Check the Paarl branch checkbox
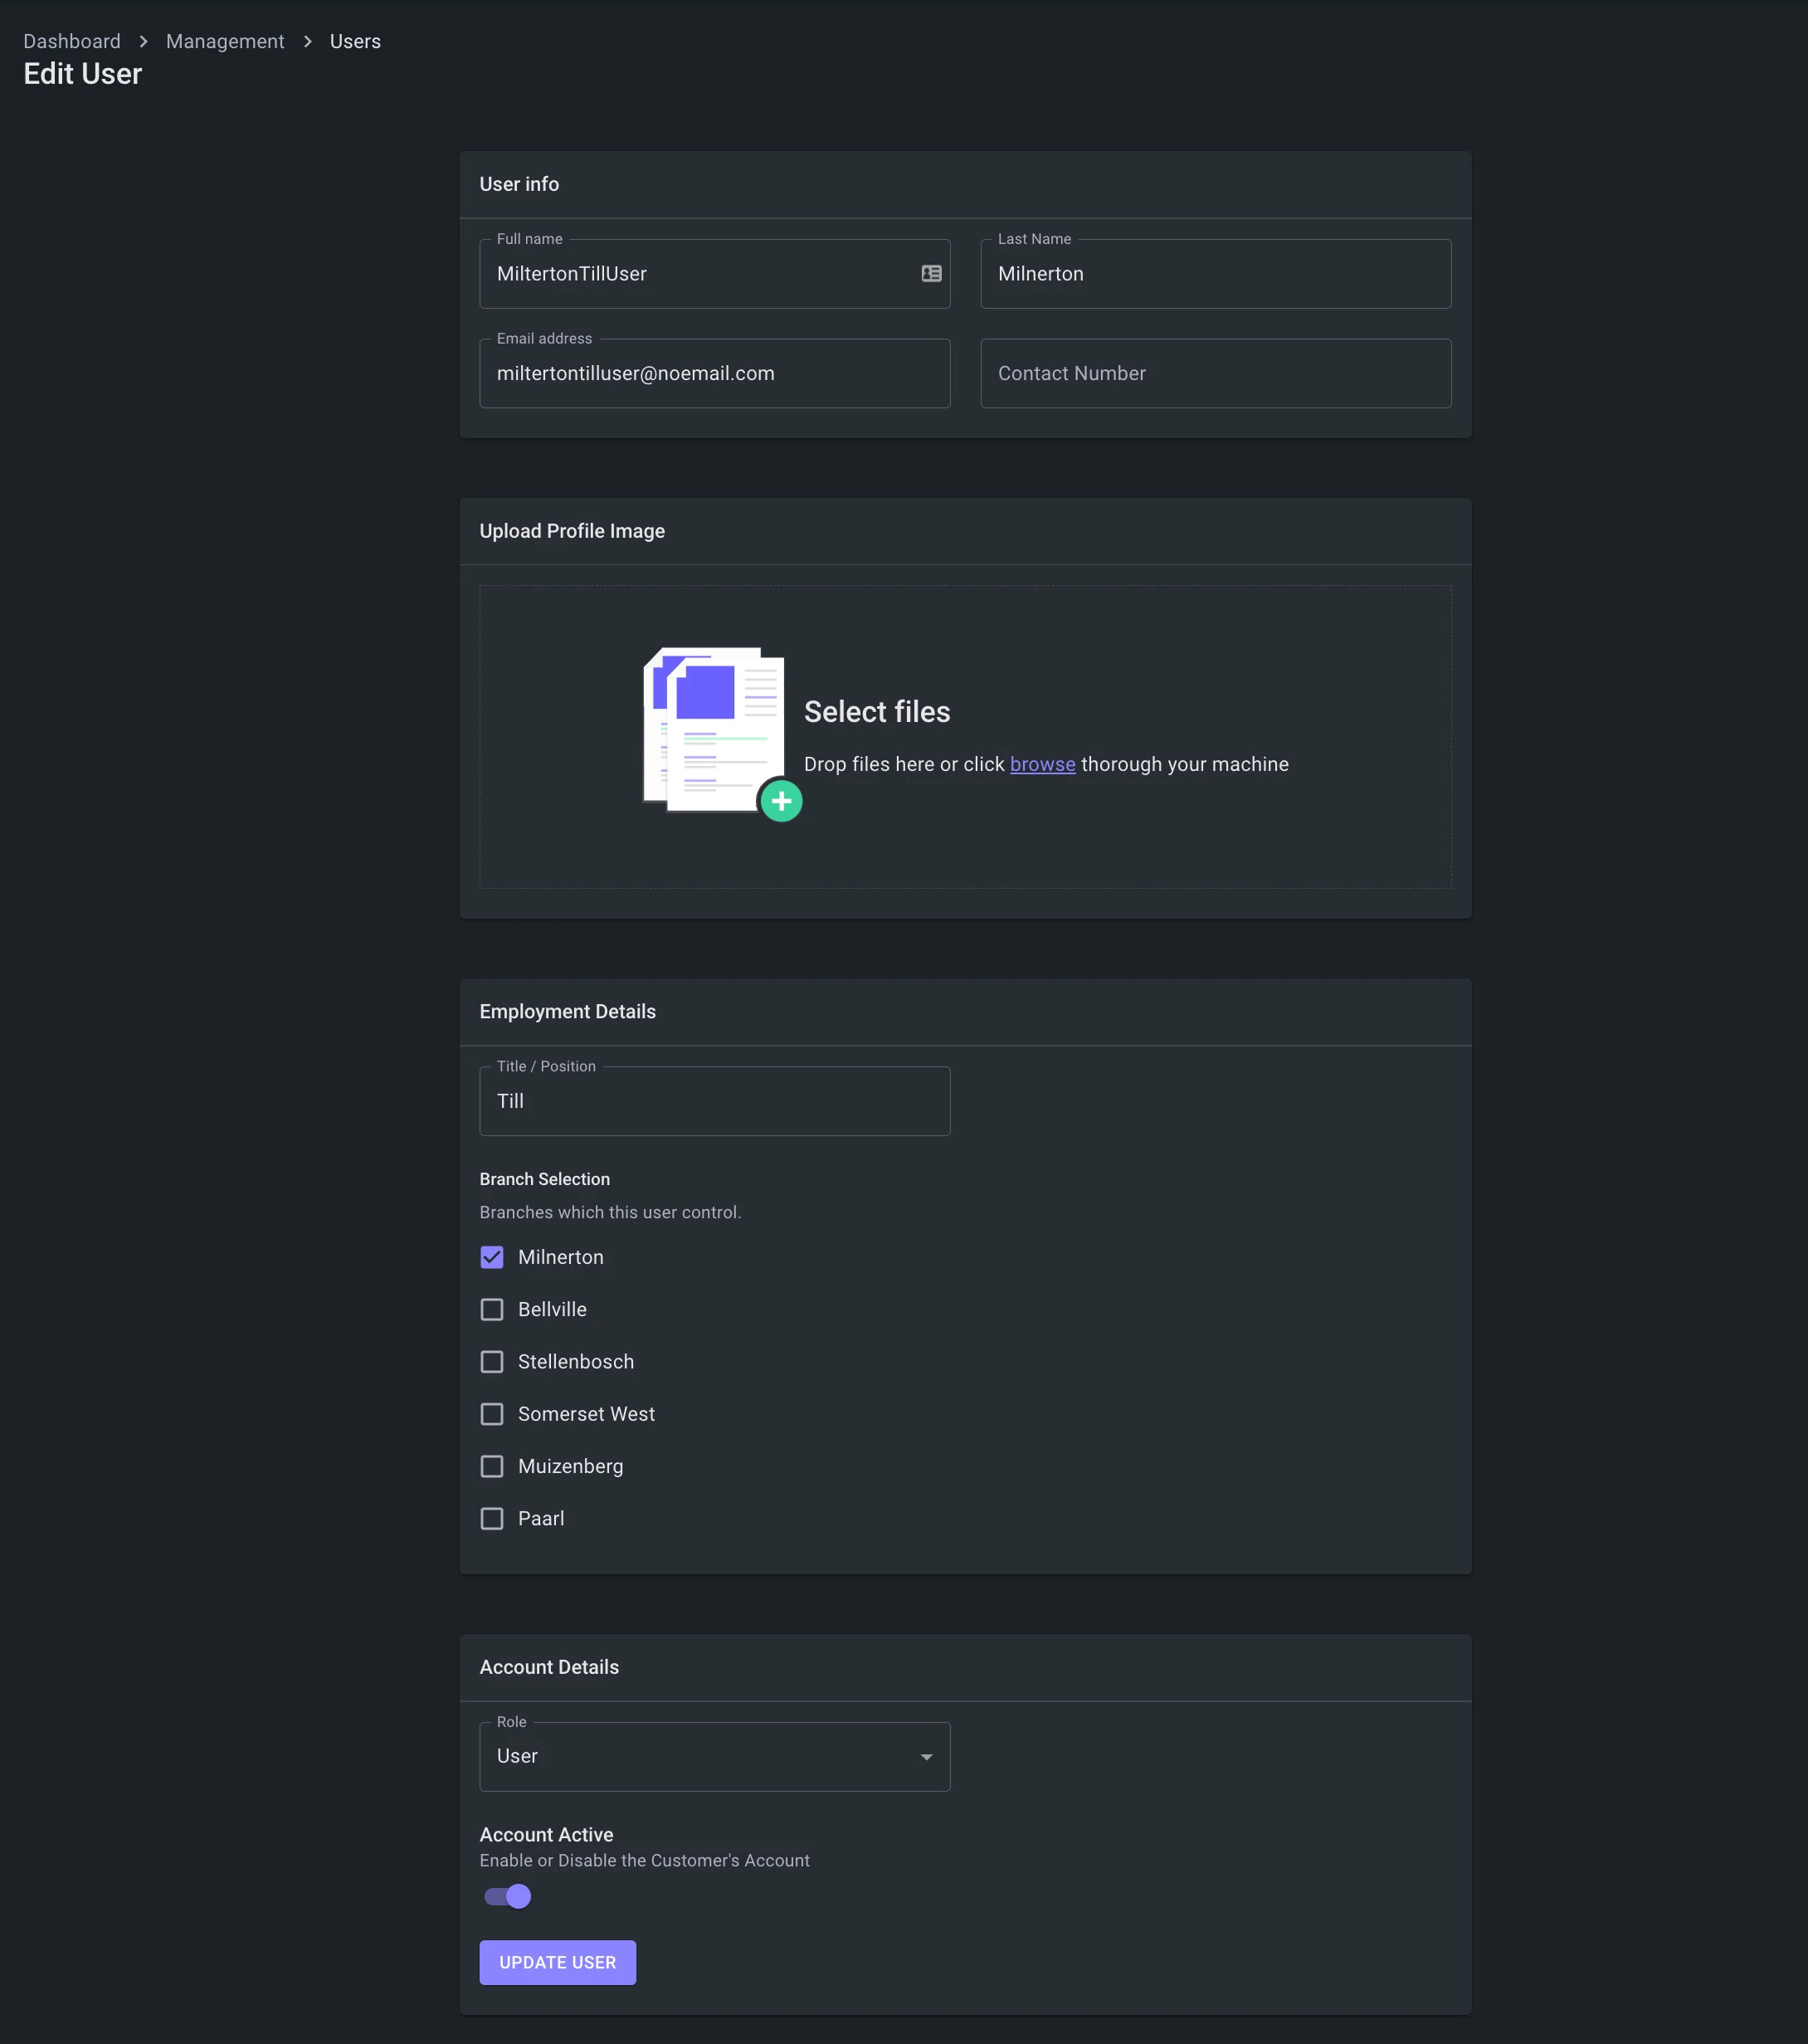The image size is (1808, 2044). click(492, 1518)
